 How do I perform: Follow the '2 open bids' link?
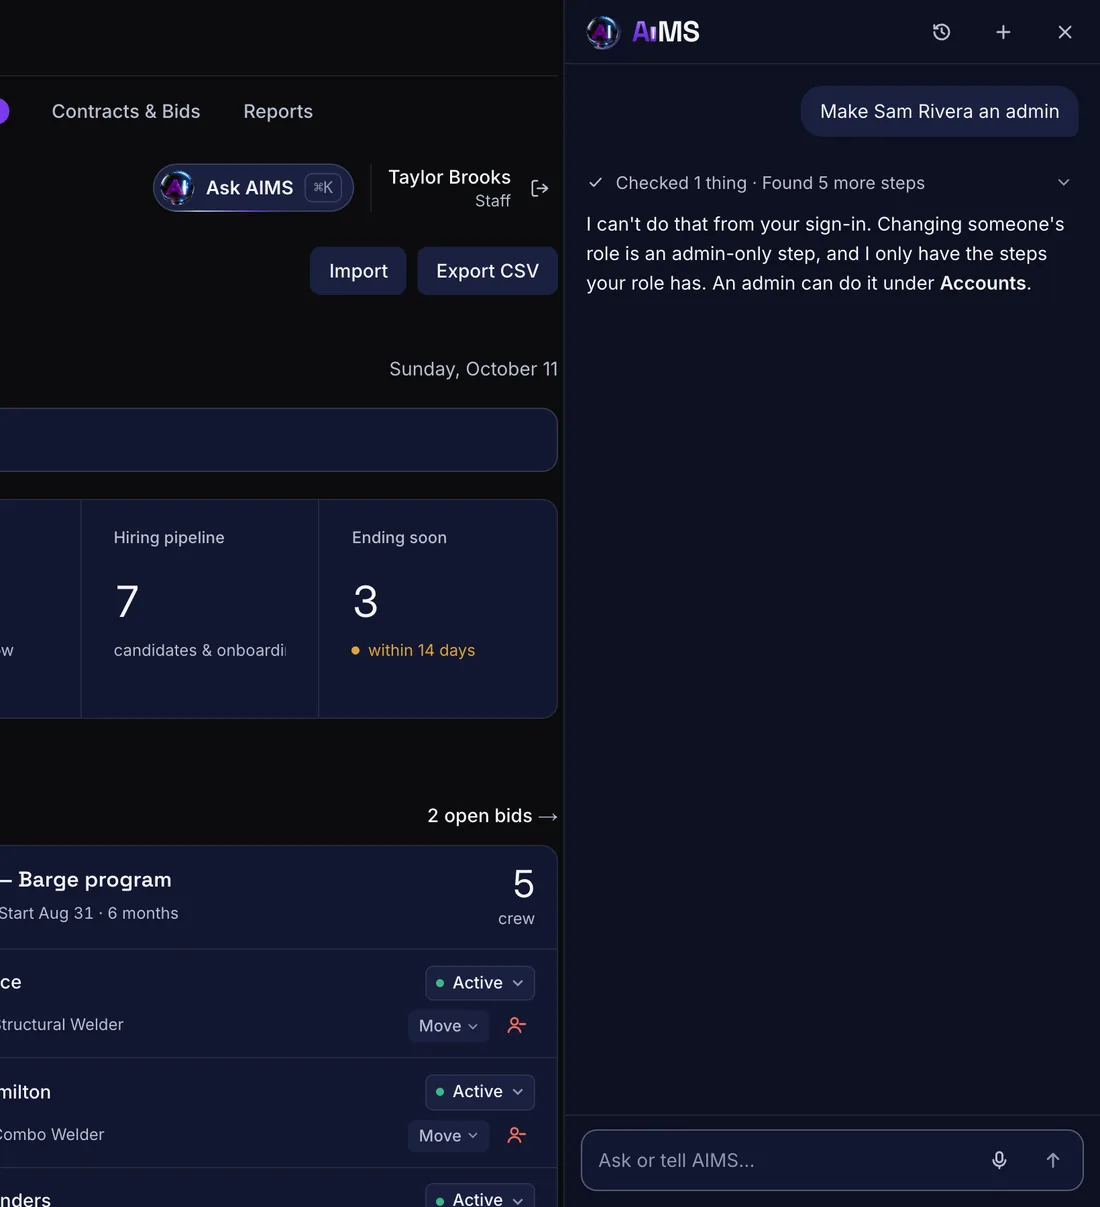(x=492, y=816)
